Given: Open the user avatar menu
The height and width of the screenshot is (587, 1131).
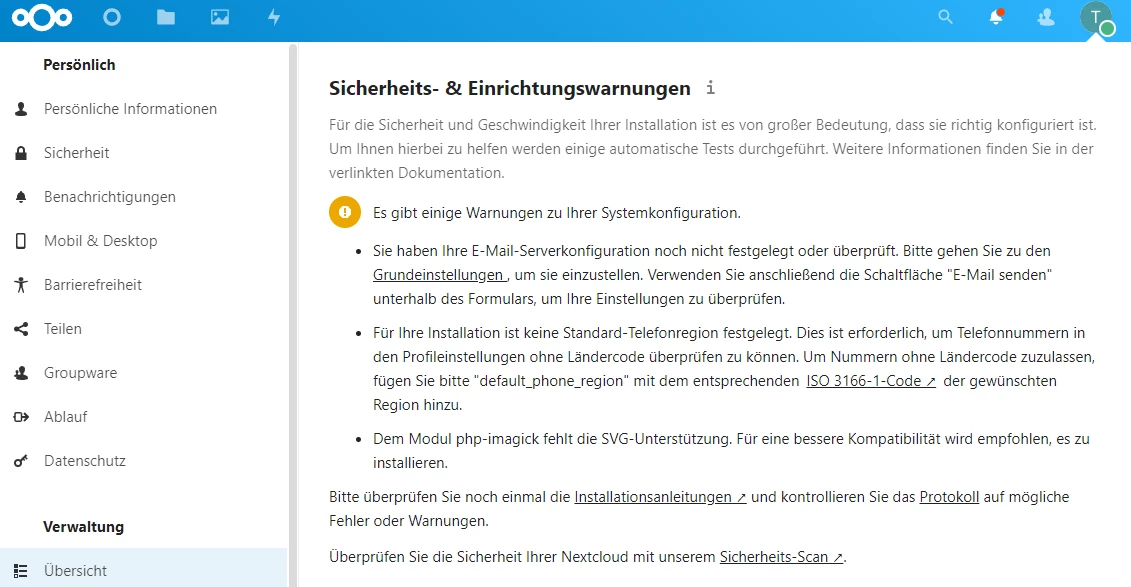Looking at the screenshot, I should pyautogui.click(x=1096, y=18).
